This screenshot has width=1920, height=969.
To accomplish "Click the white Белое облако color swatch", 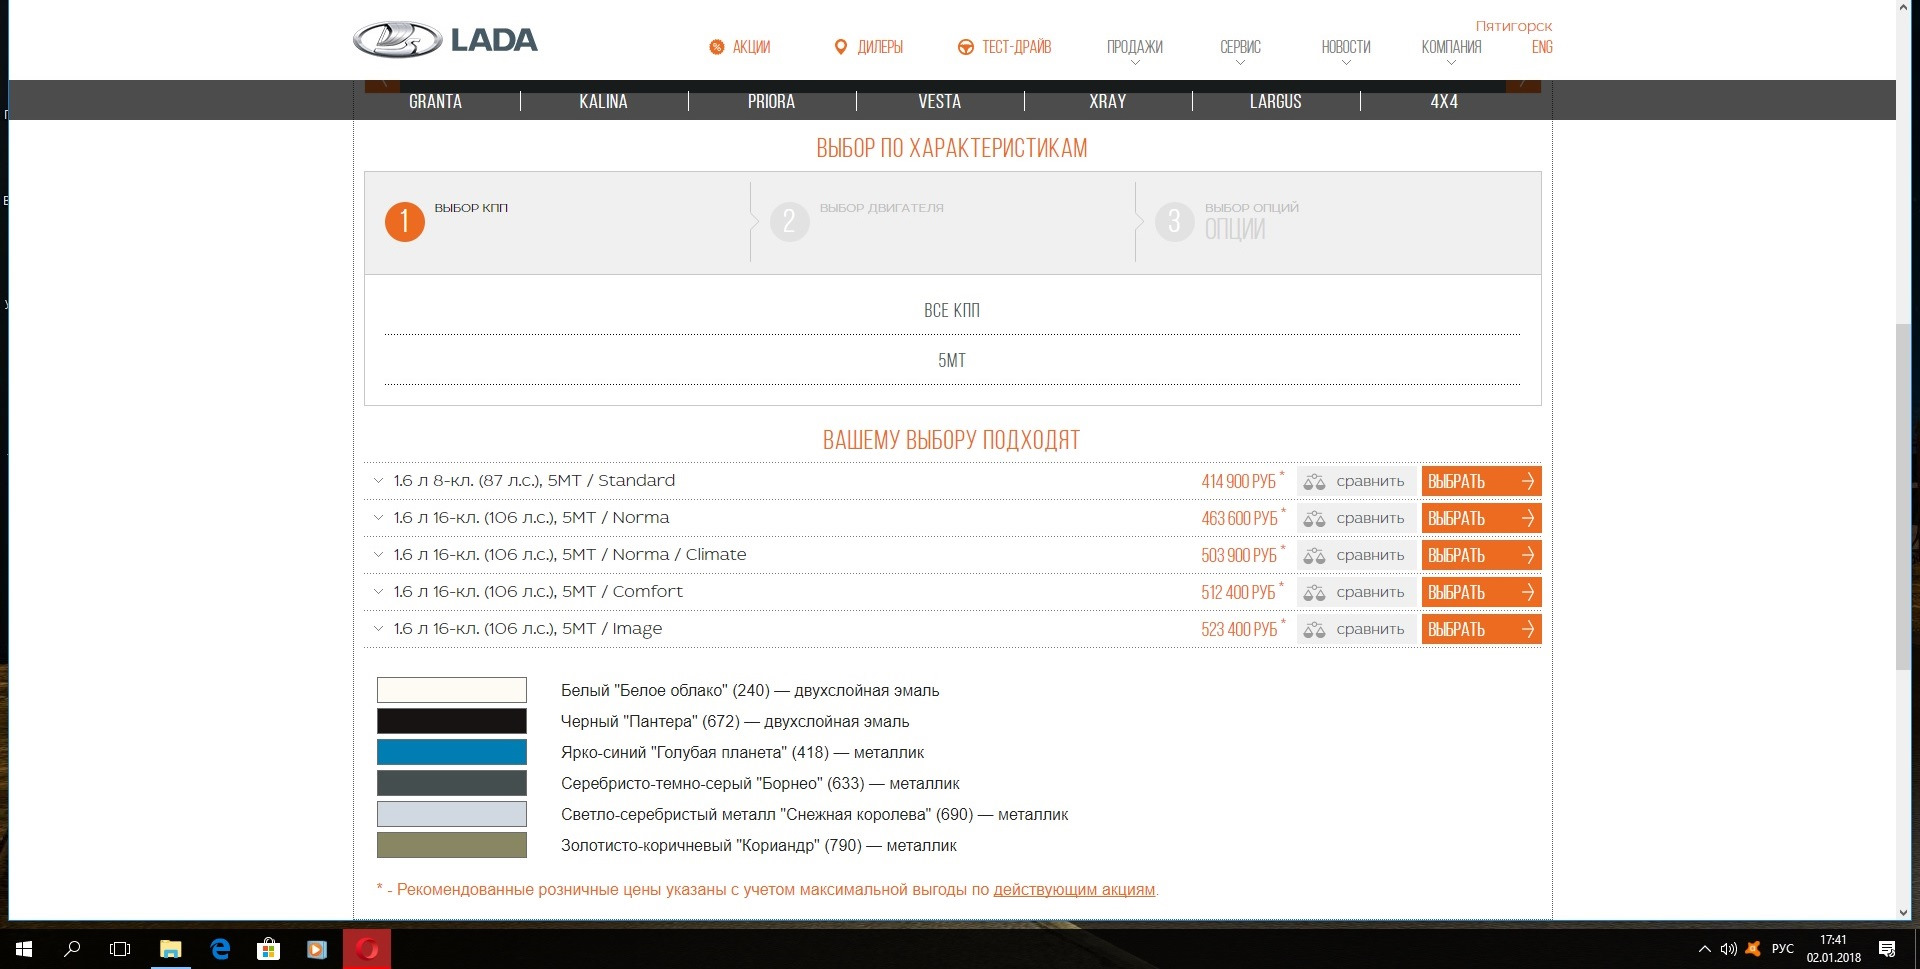I will coord(452,690).
